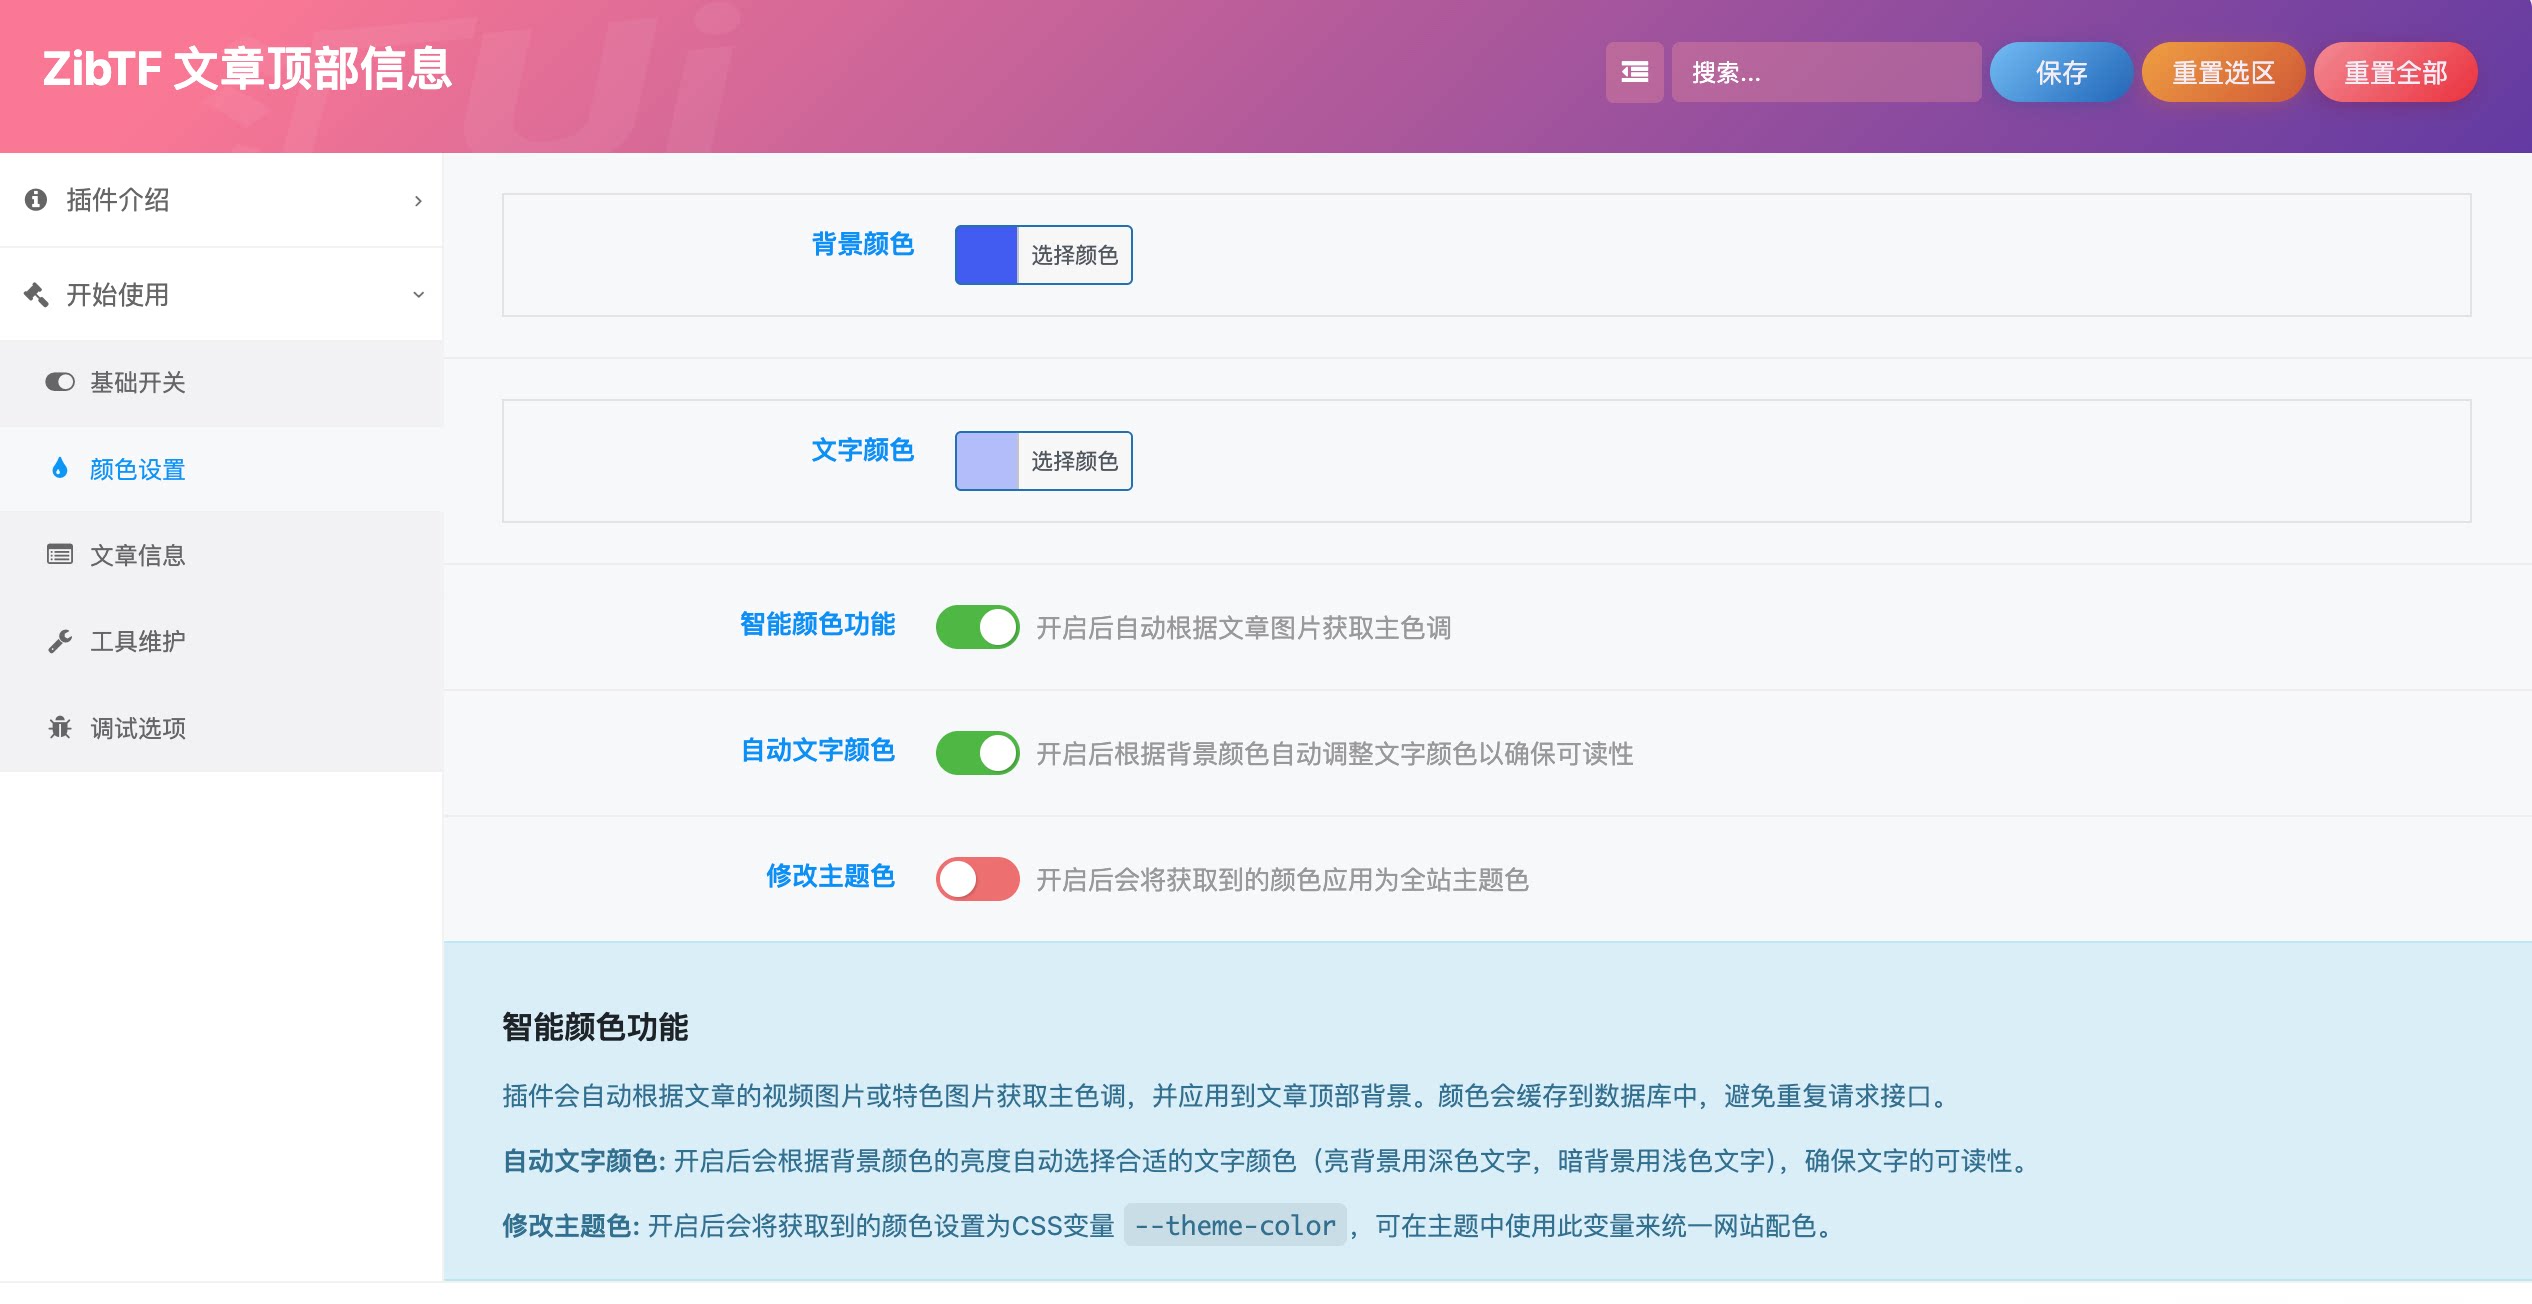Screen dimensions: 2532x1304
Task: Select the water-drop icon for 颜色设置
Action: tap(60, 468)
